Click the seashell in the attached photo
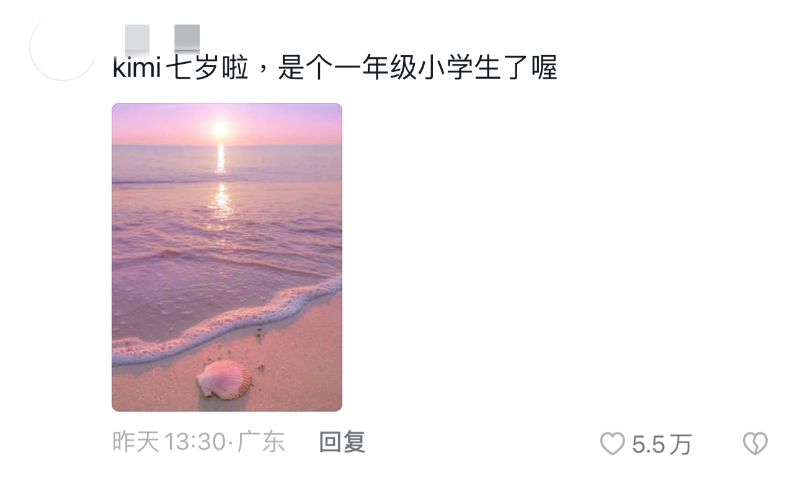Image resolution: width=800 pixels, height=486 pixels. click(224, 380)
